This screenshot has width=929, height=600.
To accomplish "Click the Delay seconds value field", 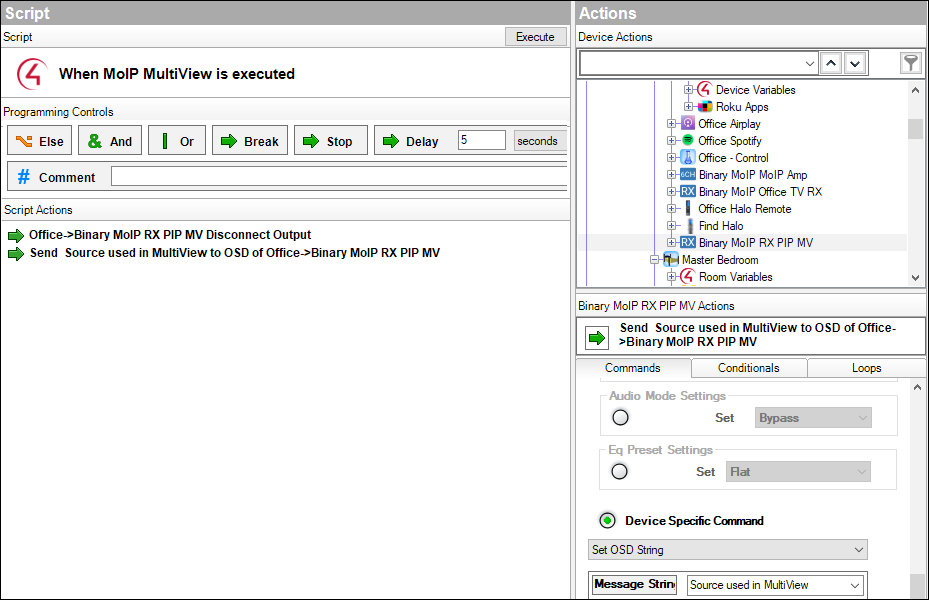I will (481, 141).
